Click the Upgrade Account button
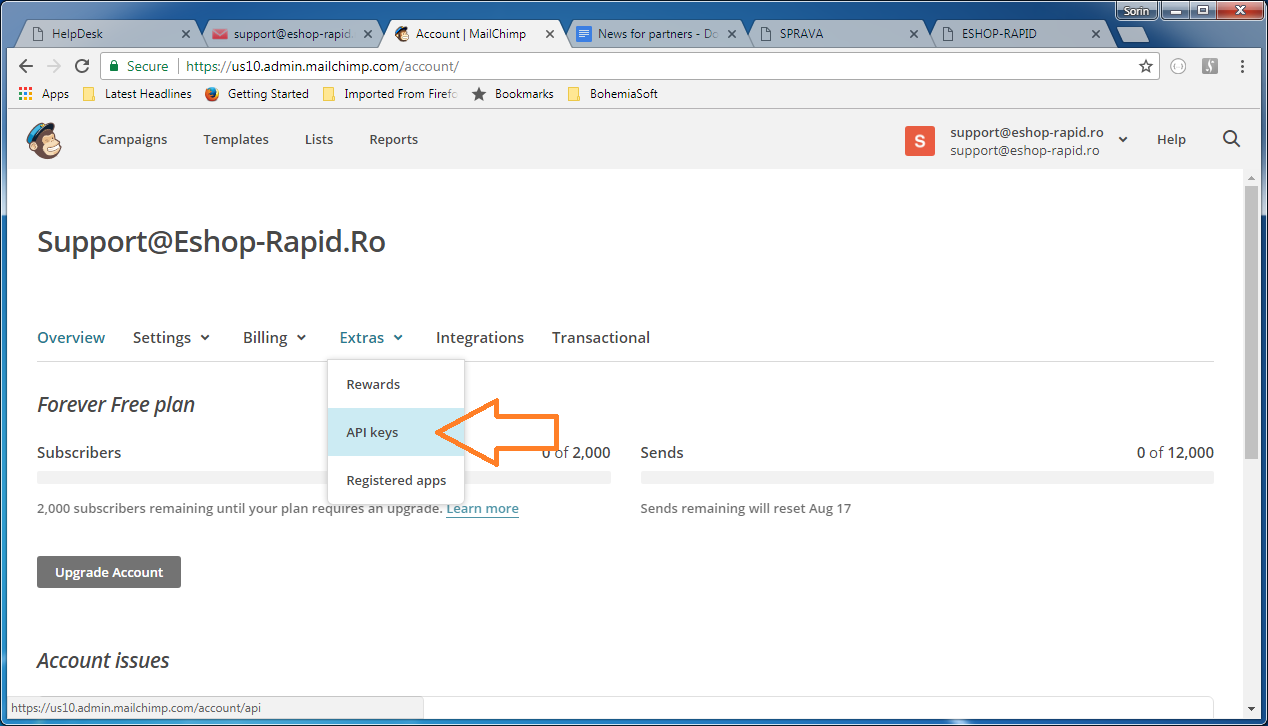 pos(109,572)
